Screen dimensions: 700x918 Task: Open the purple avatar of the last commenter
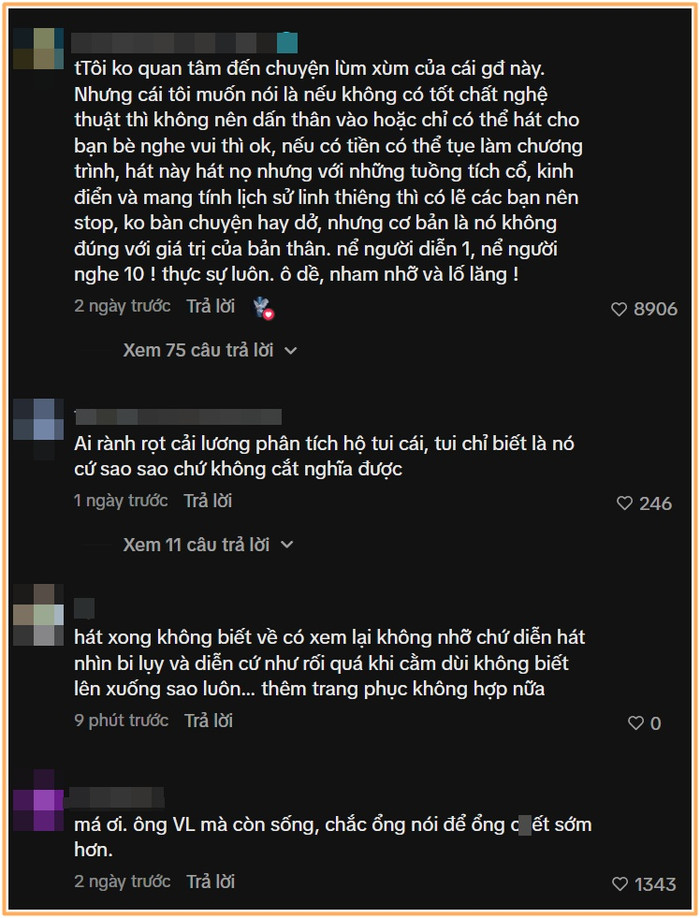[x=38, y=800]
